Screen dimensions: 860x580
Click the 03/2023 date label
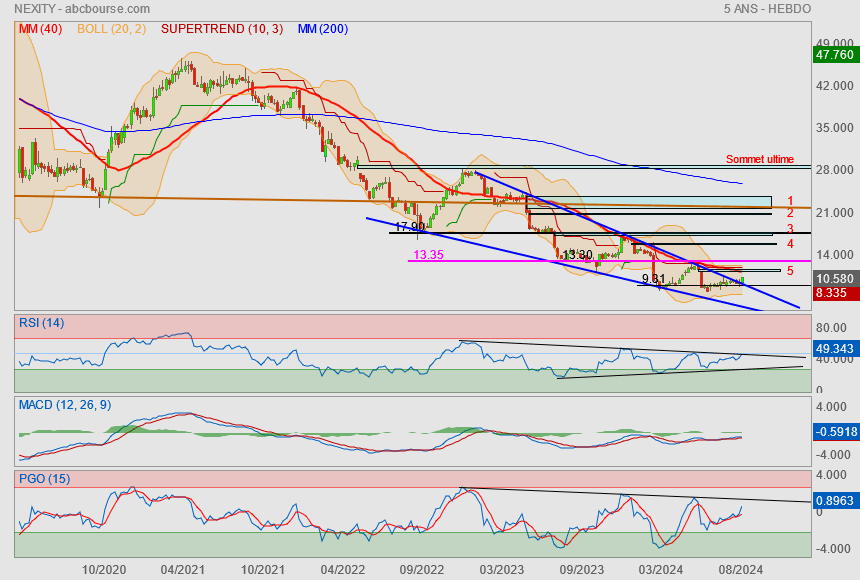click(x=502, y=570)
